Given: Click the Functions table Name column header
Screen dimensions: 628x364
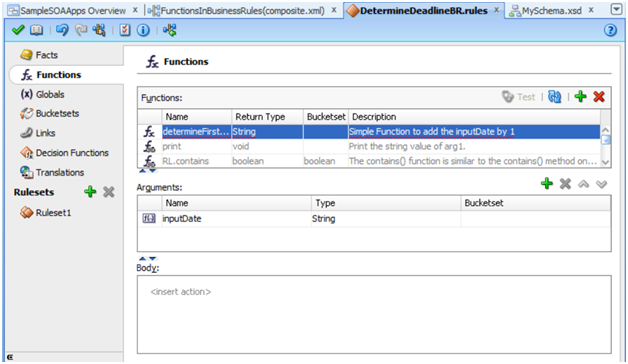Looking at the screenshot, I should pos(196,117).
